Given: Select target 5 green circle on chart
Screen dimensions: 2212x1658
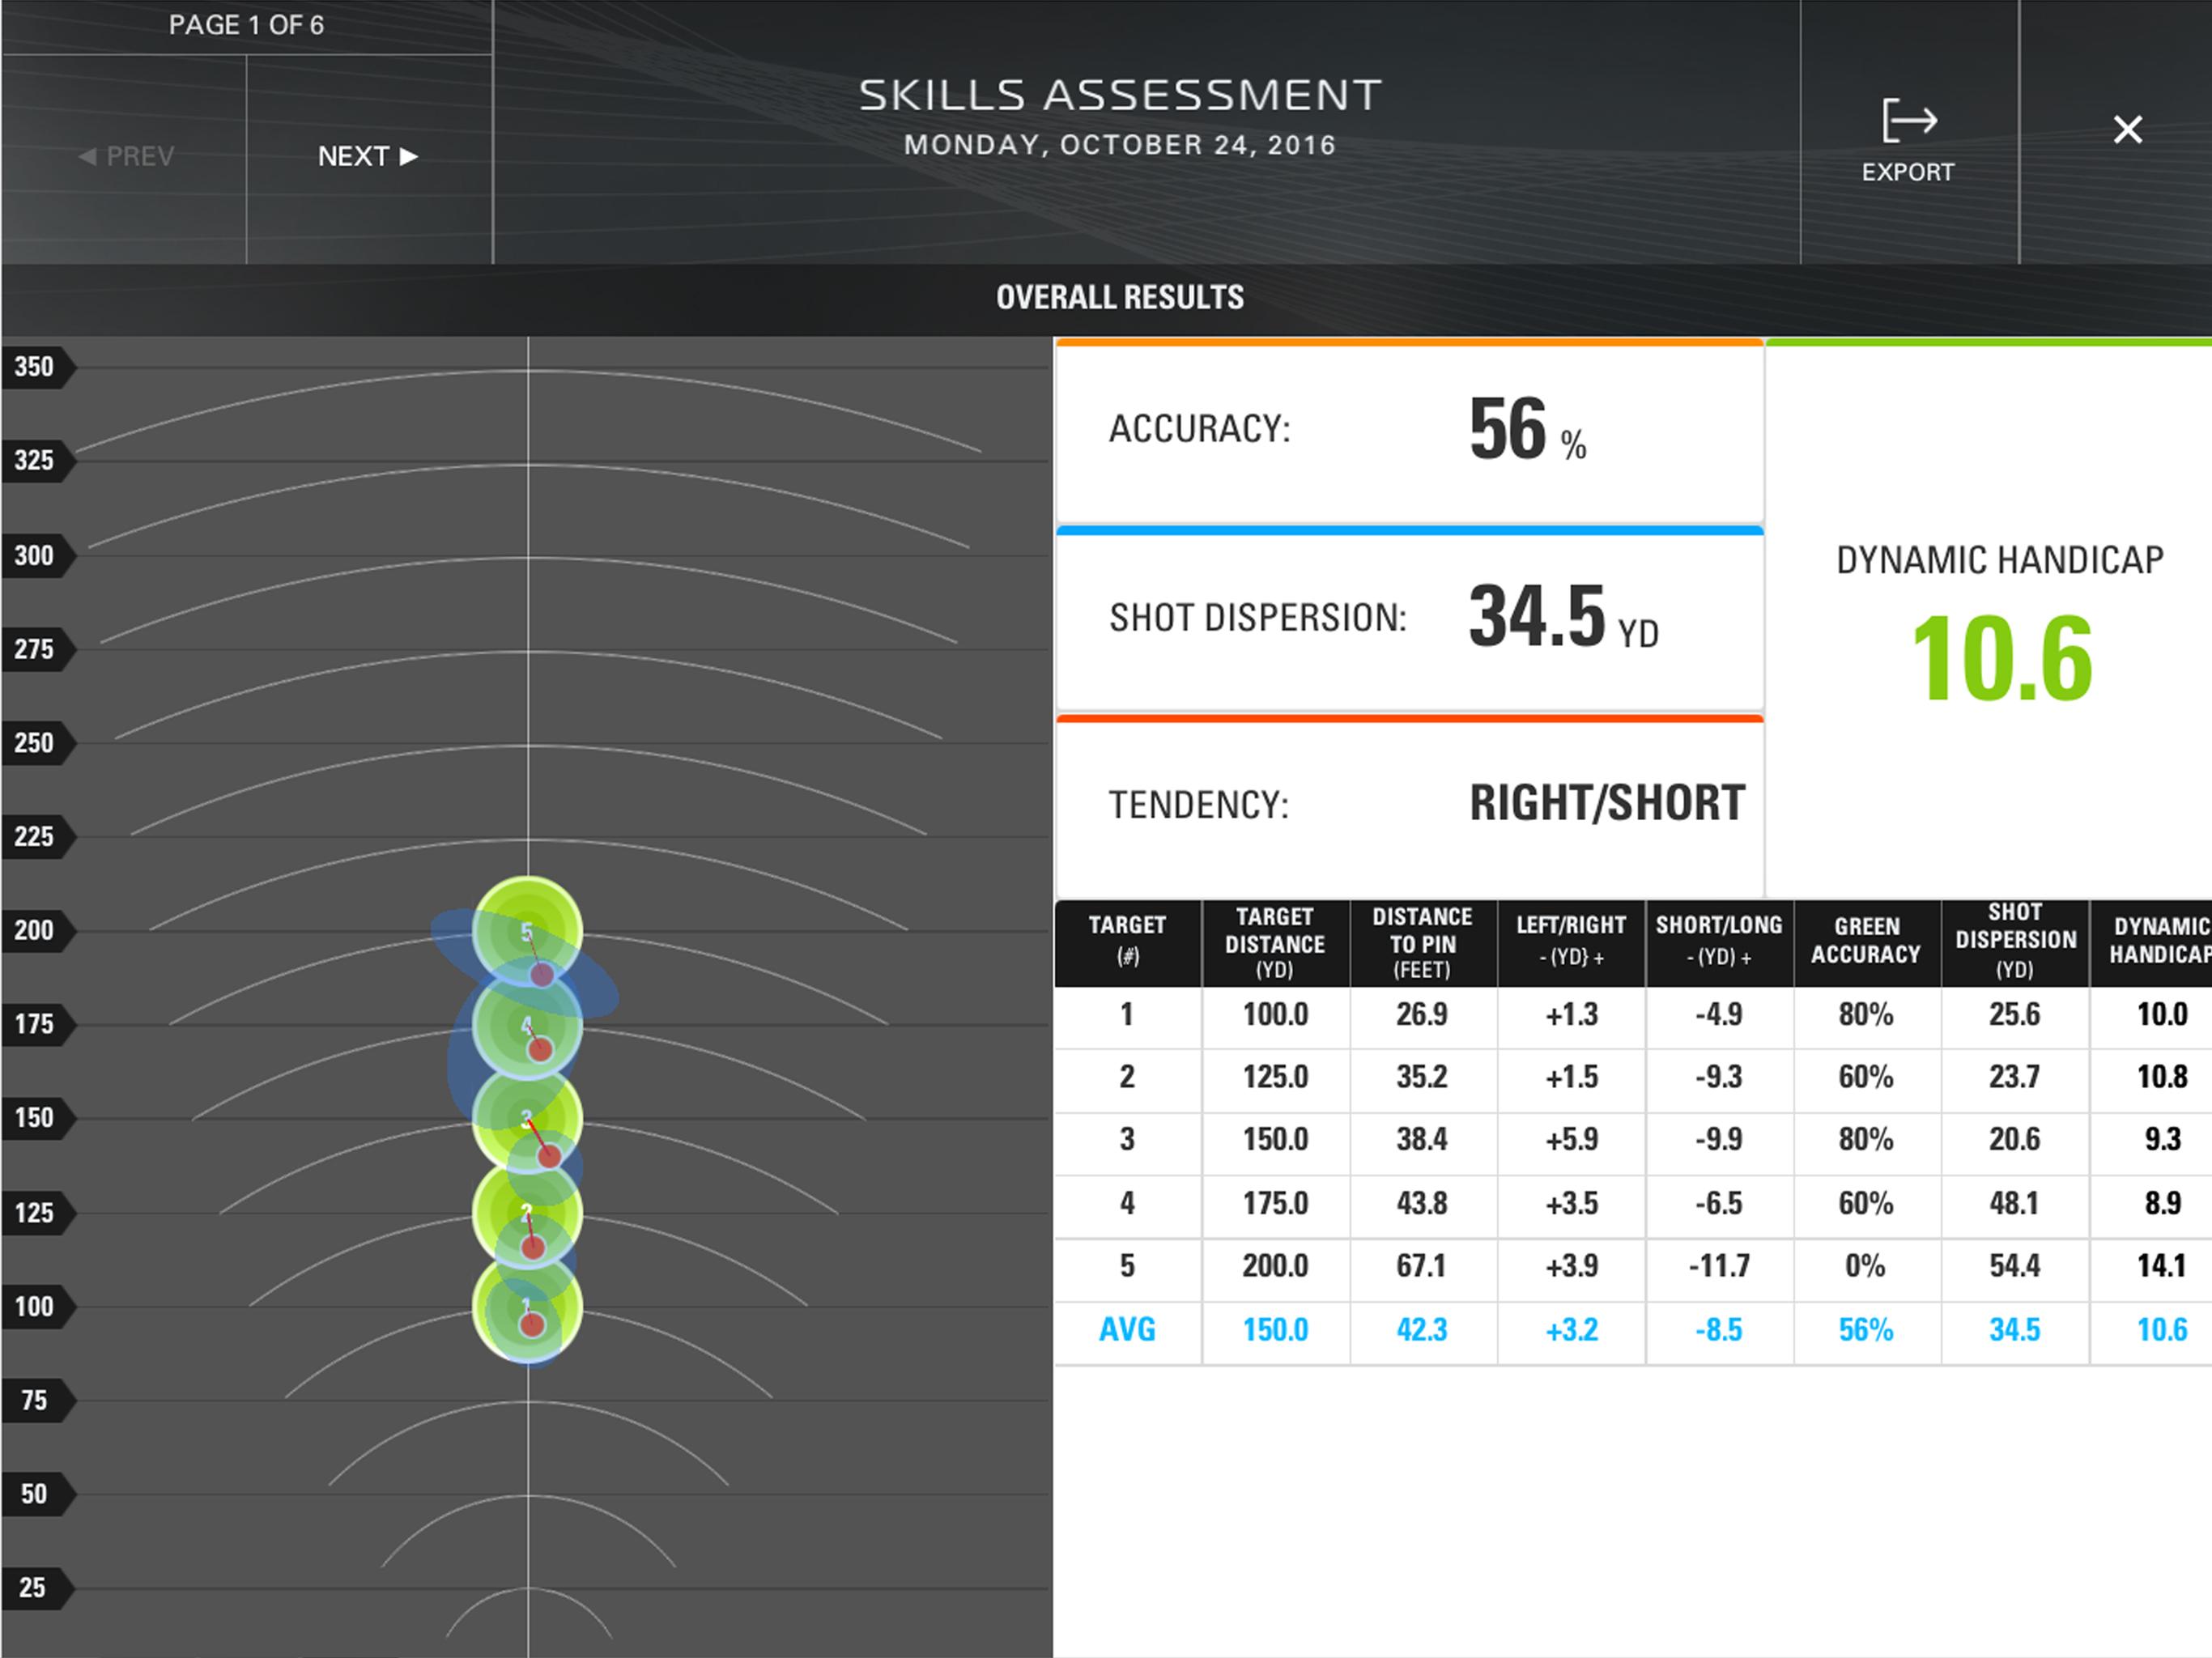Looking at the screenshot, I should coord(527,931).
